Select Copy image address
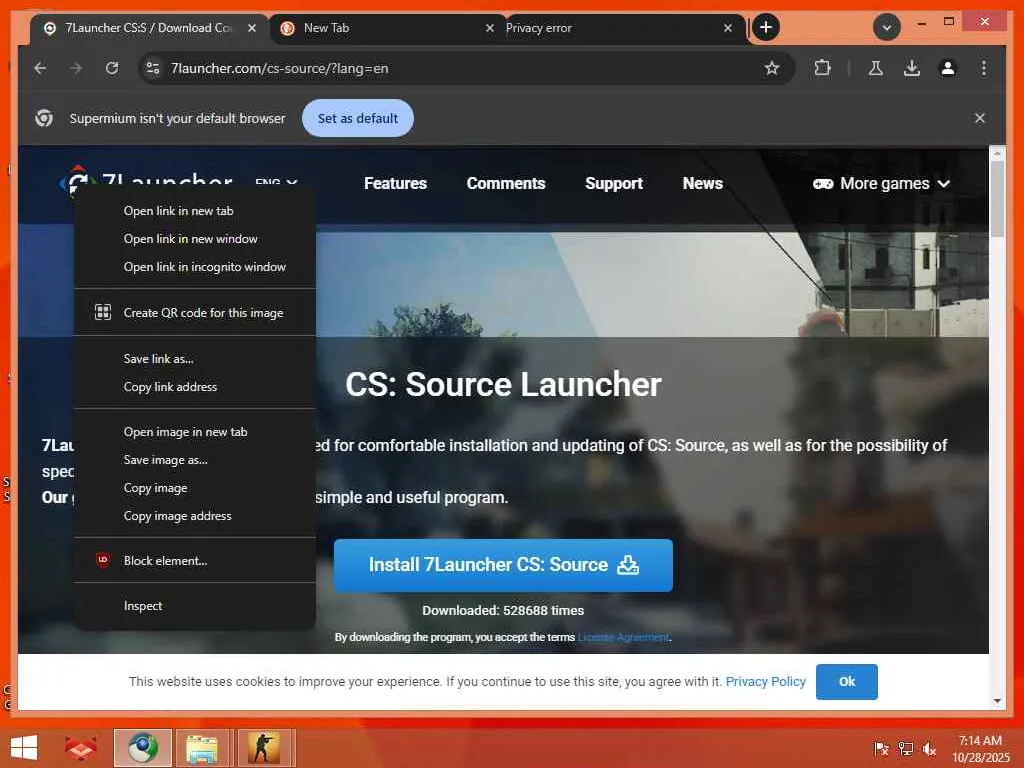The image size is (1024, 768). point(195,516)
